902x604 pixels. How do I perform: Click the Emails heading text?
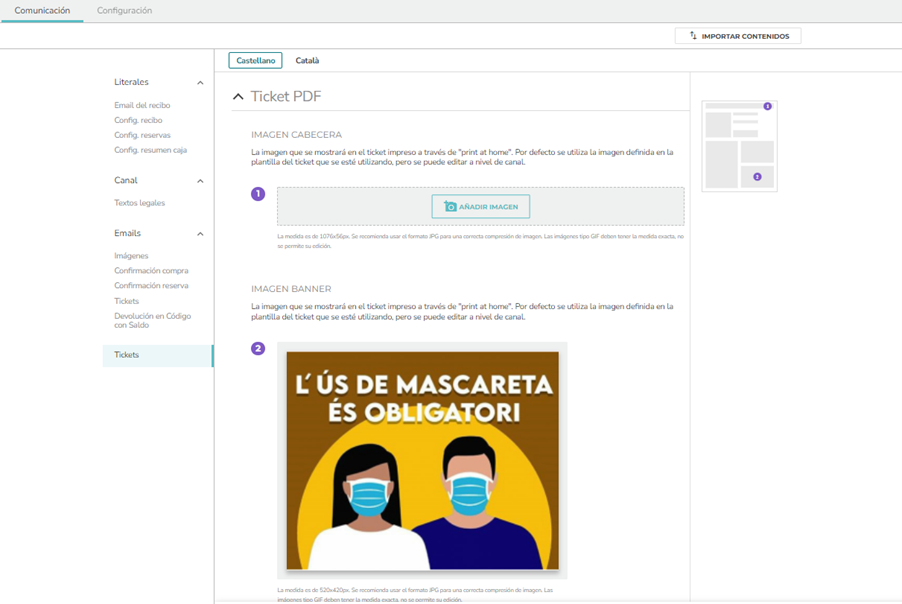coord(127,234)
